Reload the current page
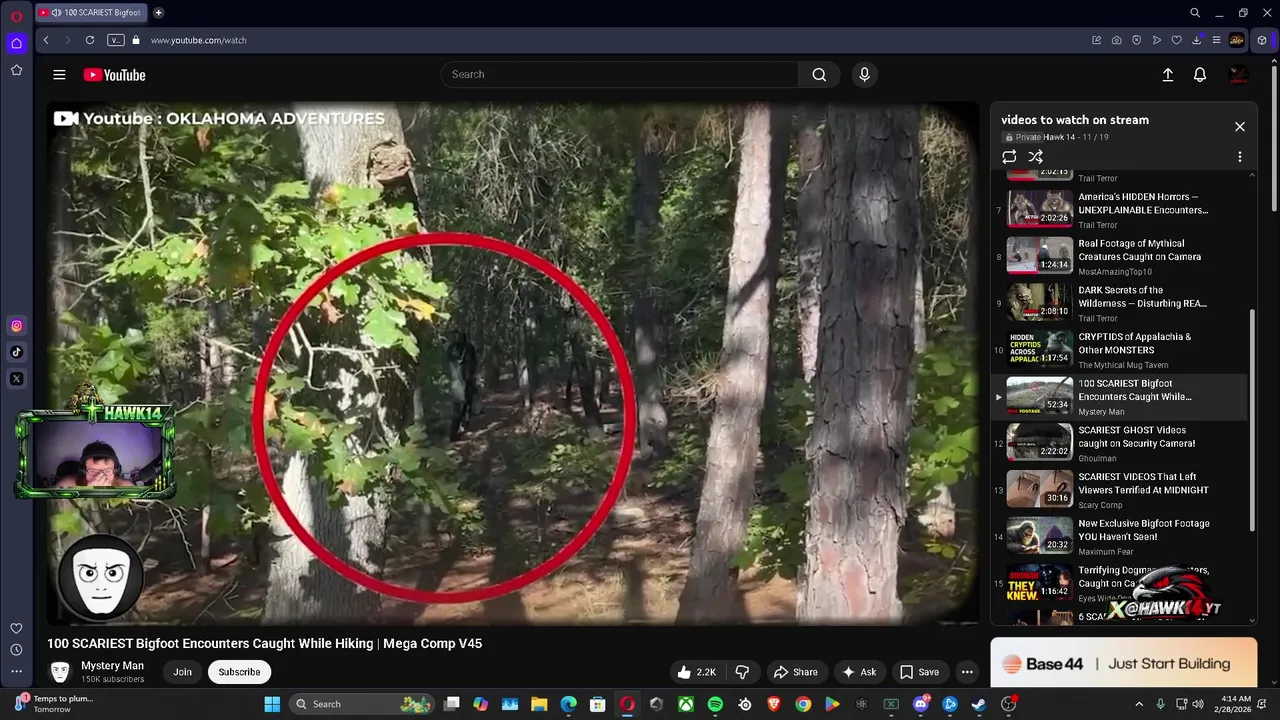Viewport: 1280px width, 720px height. pos(90,40)
